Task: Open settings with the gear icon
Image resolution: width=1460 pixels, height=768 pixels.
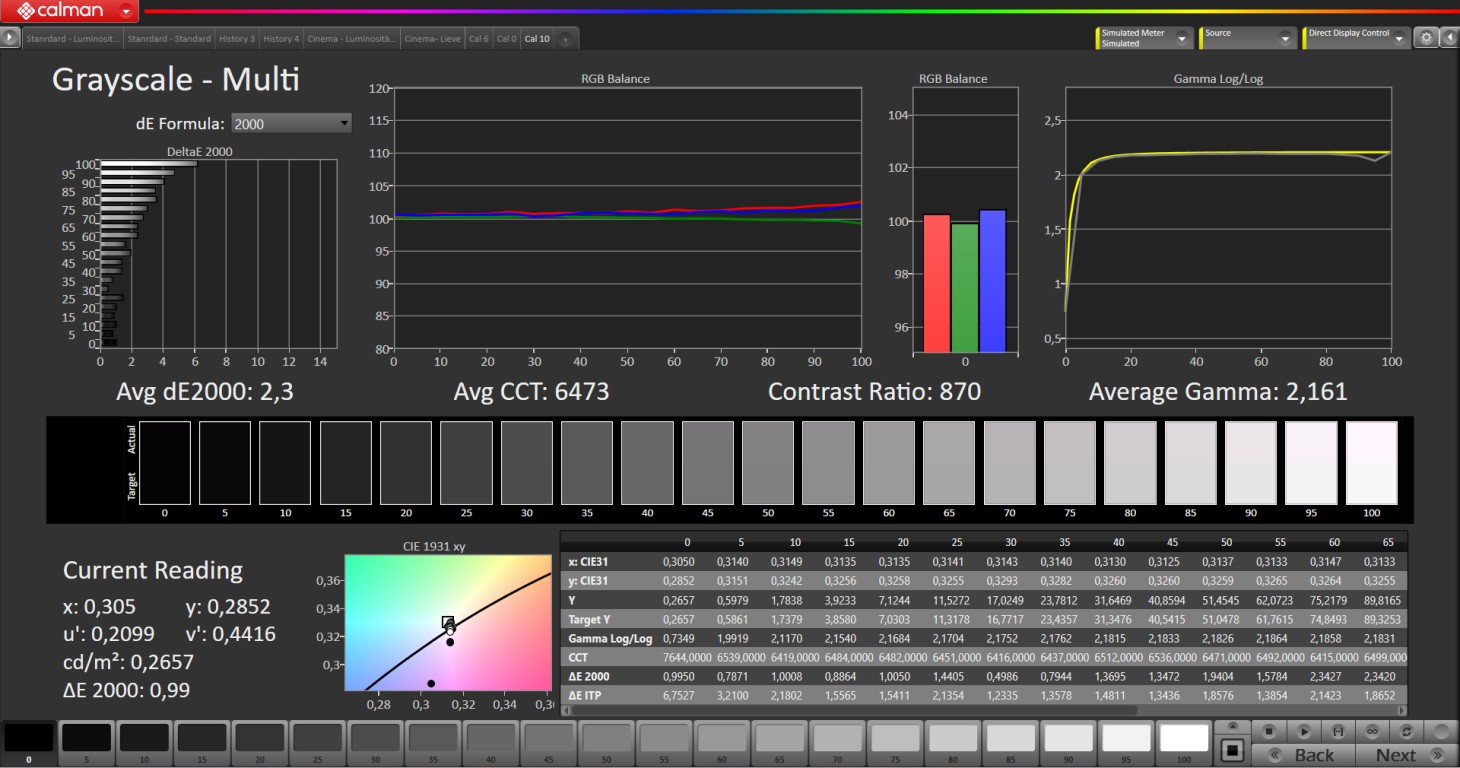Action: point(1427,38)
